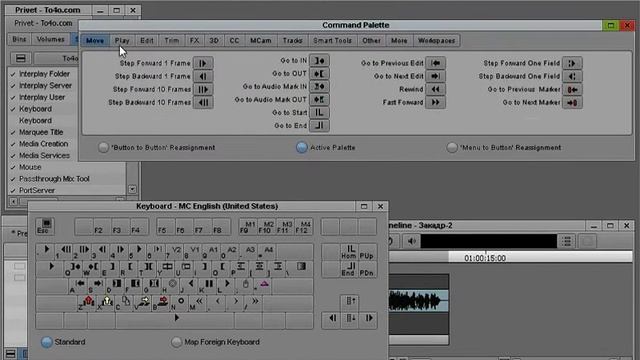
Task: Click Step Backward One Field icon
Action: point(572,76)
